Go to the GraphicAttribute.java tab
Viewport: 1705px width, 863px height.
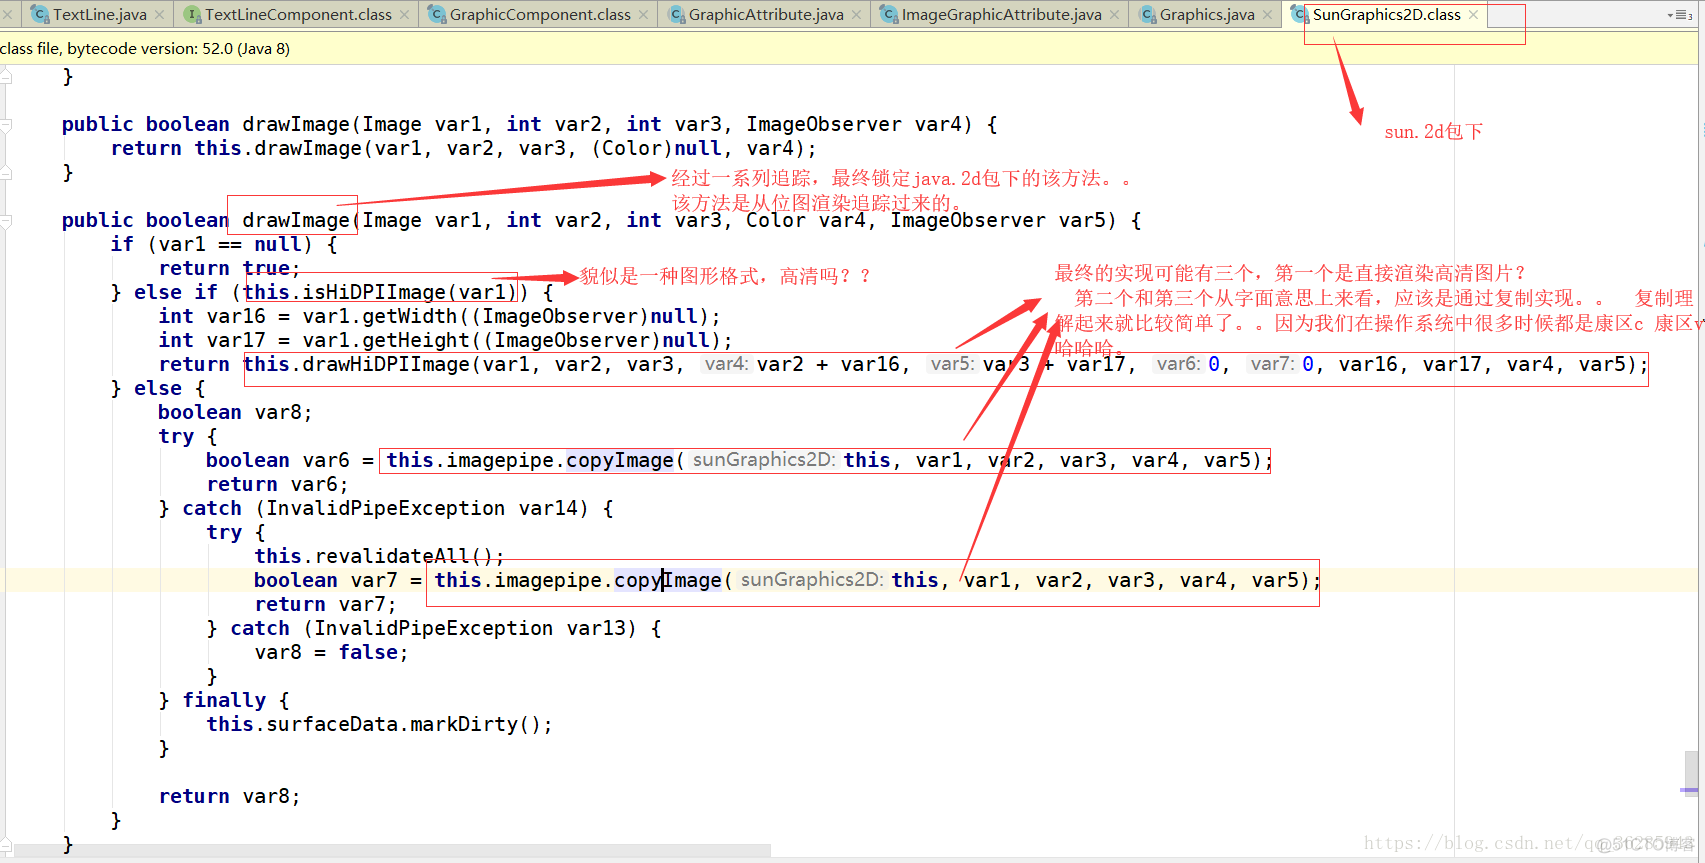(x=766, y=14)
